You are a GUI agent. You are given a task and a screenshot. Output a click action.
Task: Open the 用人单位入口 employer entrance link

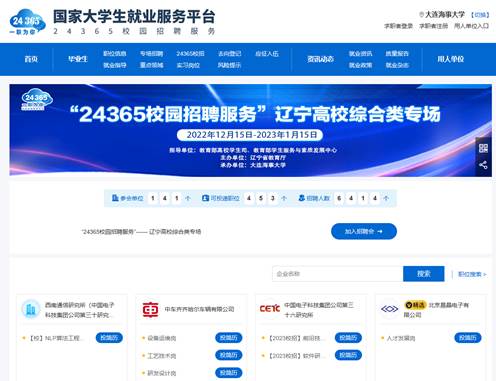click(x=471, y=26)
